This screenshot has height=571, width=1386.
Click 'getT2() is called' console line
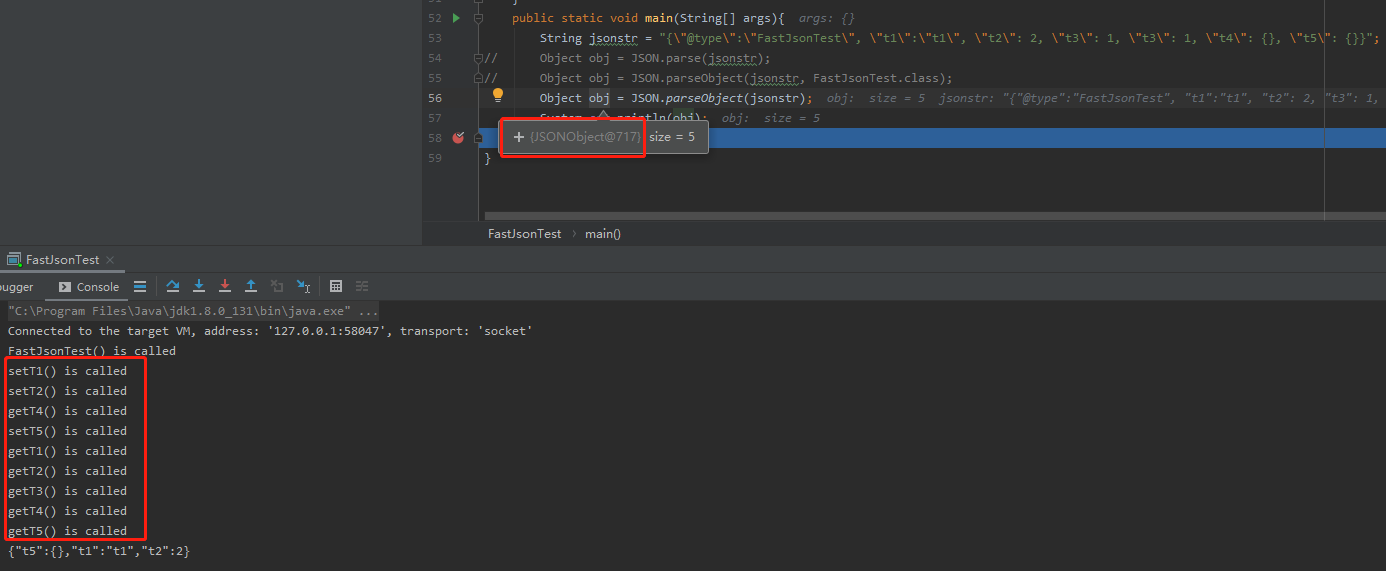click(68, 471)
